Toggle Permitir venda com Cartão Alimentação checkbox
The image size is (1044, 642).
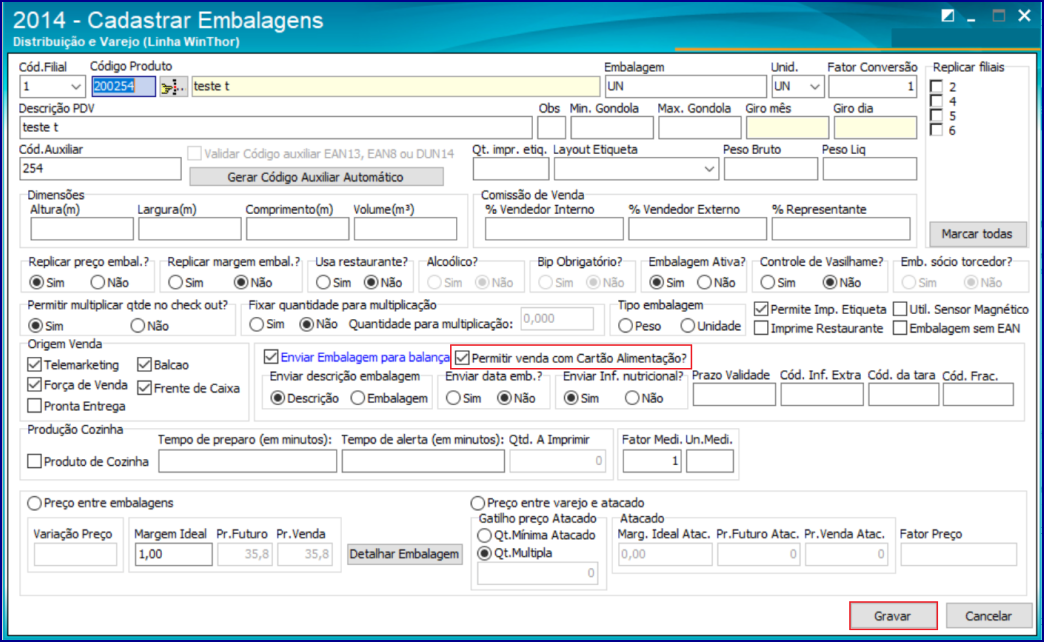click(463, 358)
